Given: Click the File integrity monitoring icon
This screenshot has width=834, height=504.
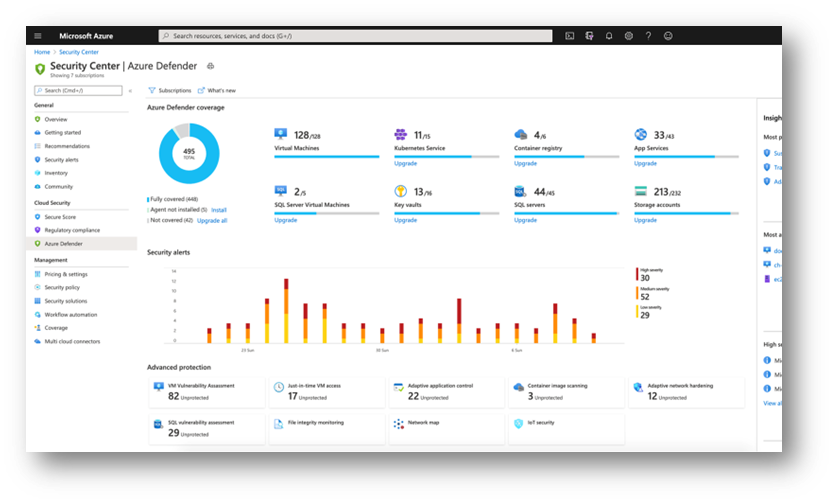Looking at the screenshot, I should click(278, 424).
